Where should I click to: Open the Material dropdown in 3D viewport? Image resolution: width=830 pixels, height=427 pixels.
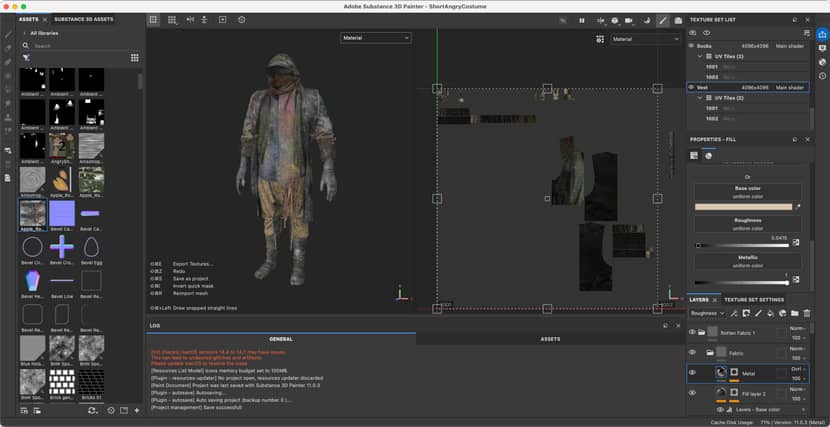point(376,38)
